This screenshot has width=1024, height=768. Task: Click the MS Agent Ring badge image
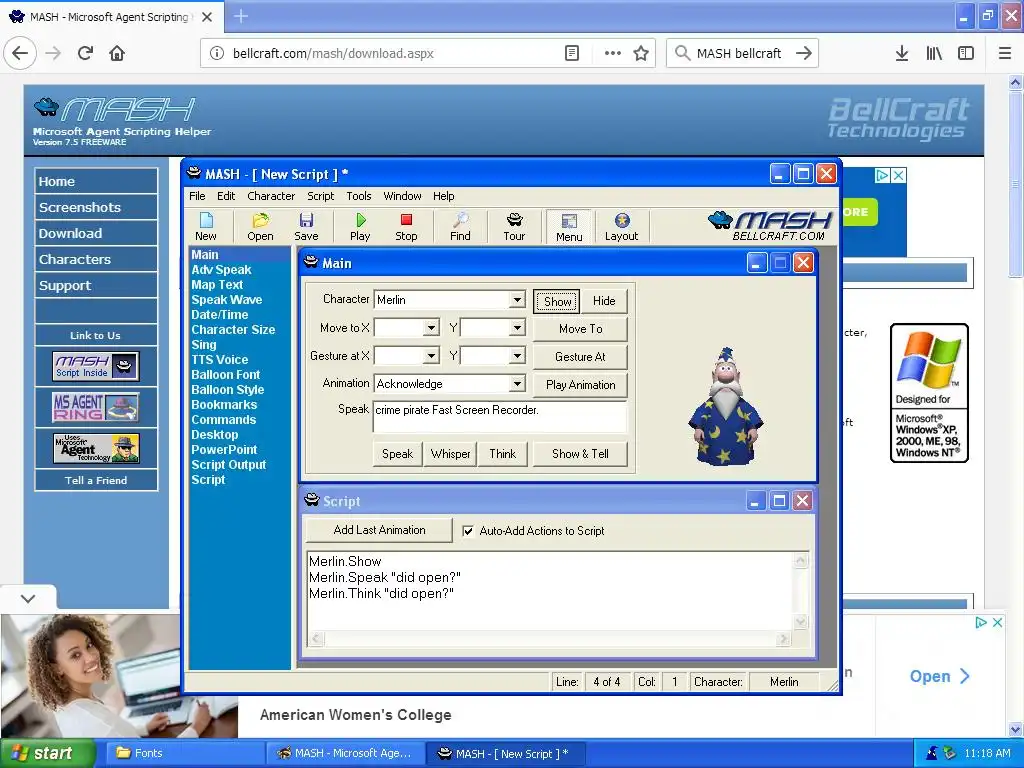(x=95, y=407)
